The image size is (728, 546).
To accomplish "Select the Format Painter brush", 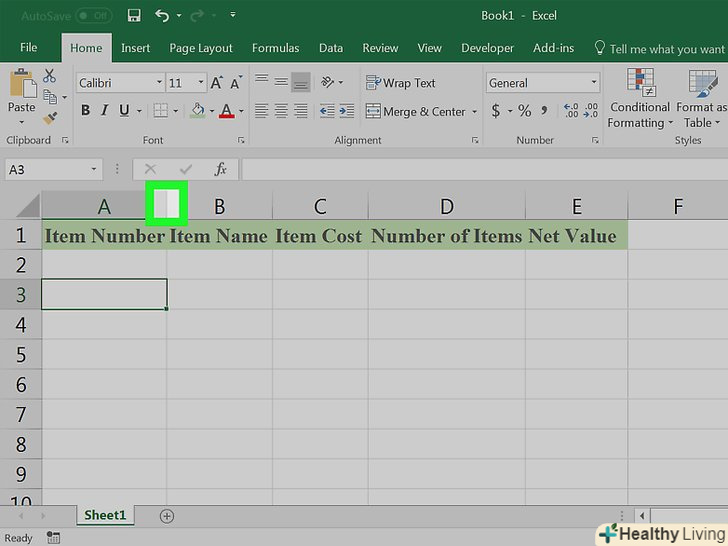I will point(50,118).
